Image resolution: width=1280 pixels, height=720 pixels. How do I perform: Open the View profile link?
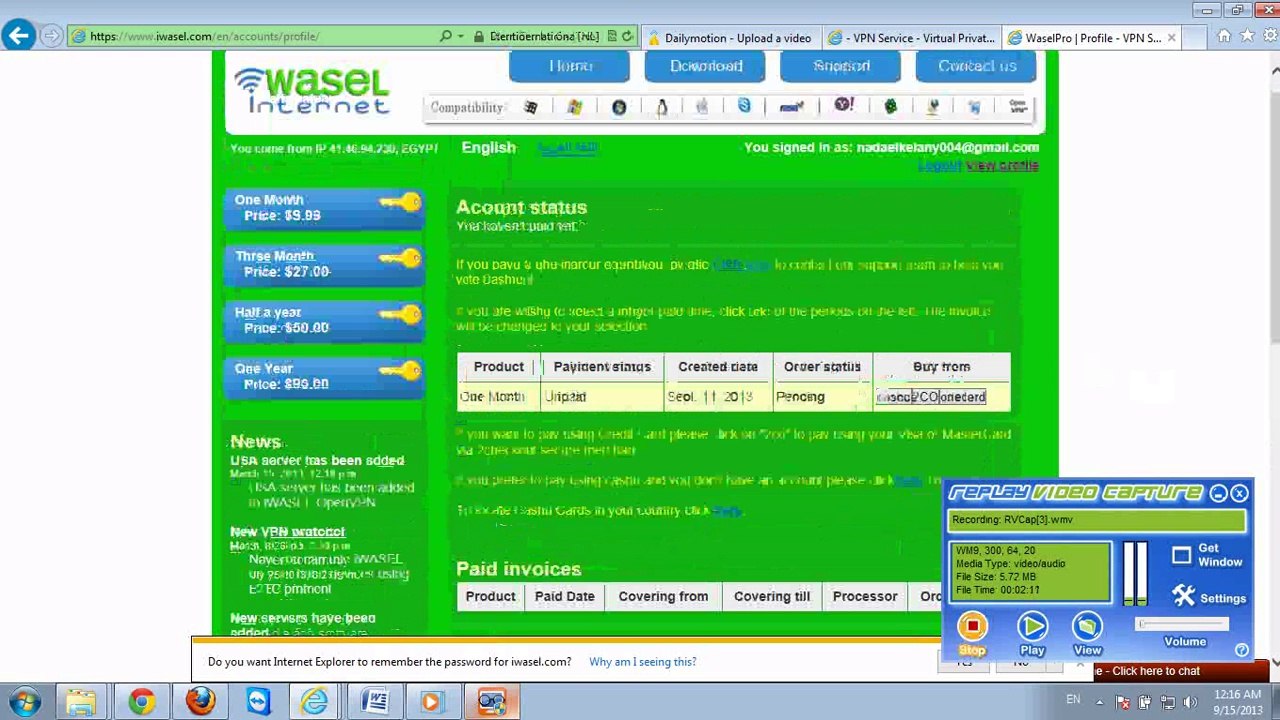[1002, 165]
